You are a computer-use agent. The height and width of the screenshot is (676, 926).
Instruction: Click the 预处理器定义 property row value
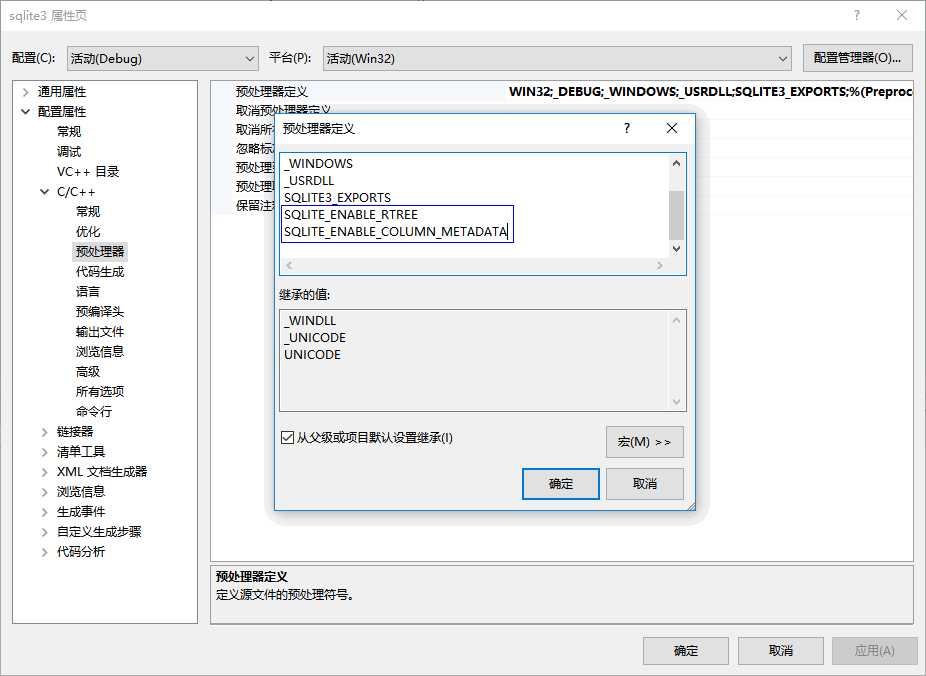[x=710, y=92]
